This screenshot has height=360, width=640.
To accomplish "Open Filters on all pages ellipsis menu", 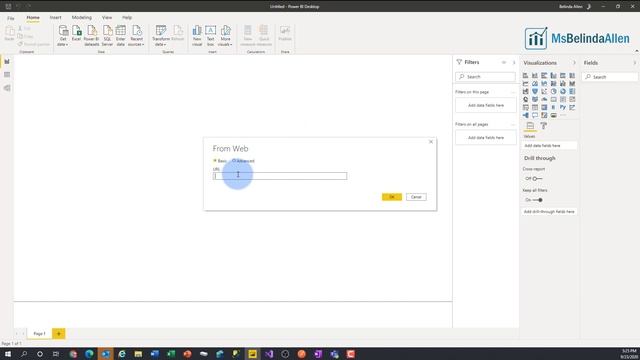I will 513,124.
